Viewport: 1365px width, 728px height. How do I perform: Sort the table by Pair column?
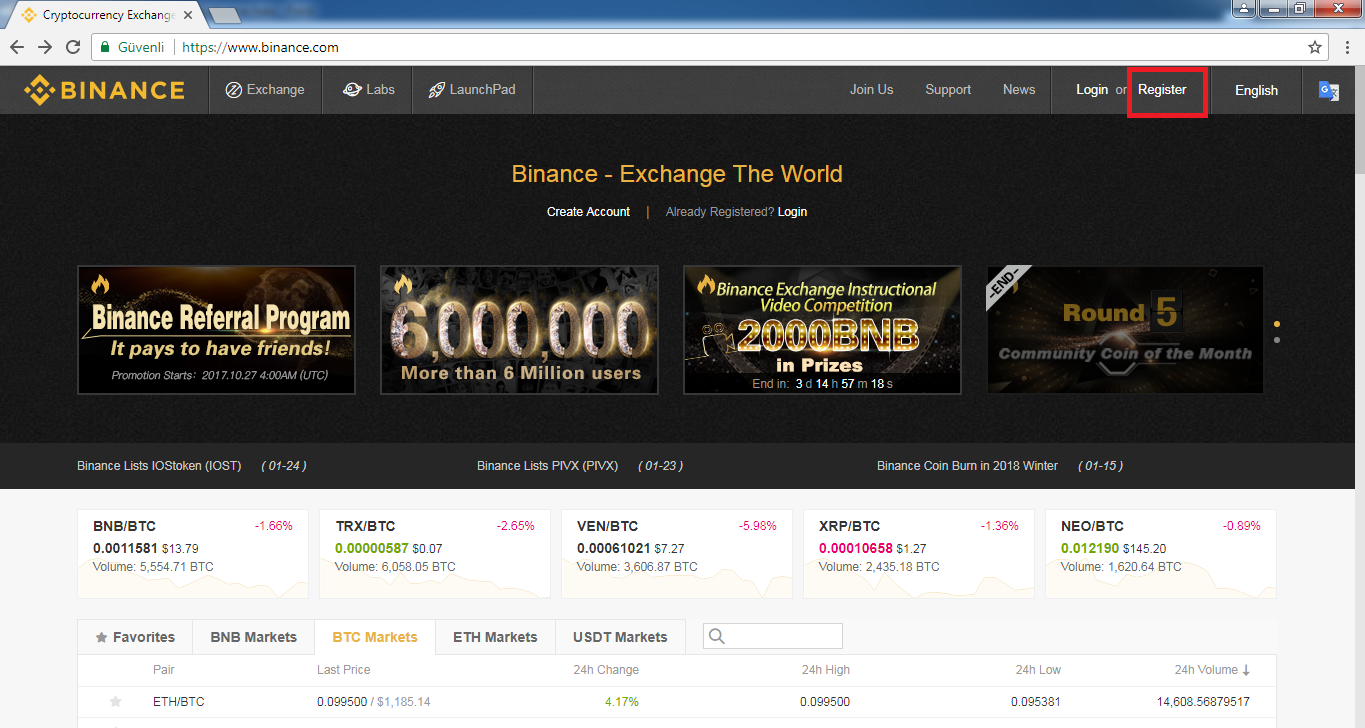point(164,670)
